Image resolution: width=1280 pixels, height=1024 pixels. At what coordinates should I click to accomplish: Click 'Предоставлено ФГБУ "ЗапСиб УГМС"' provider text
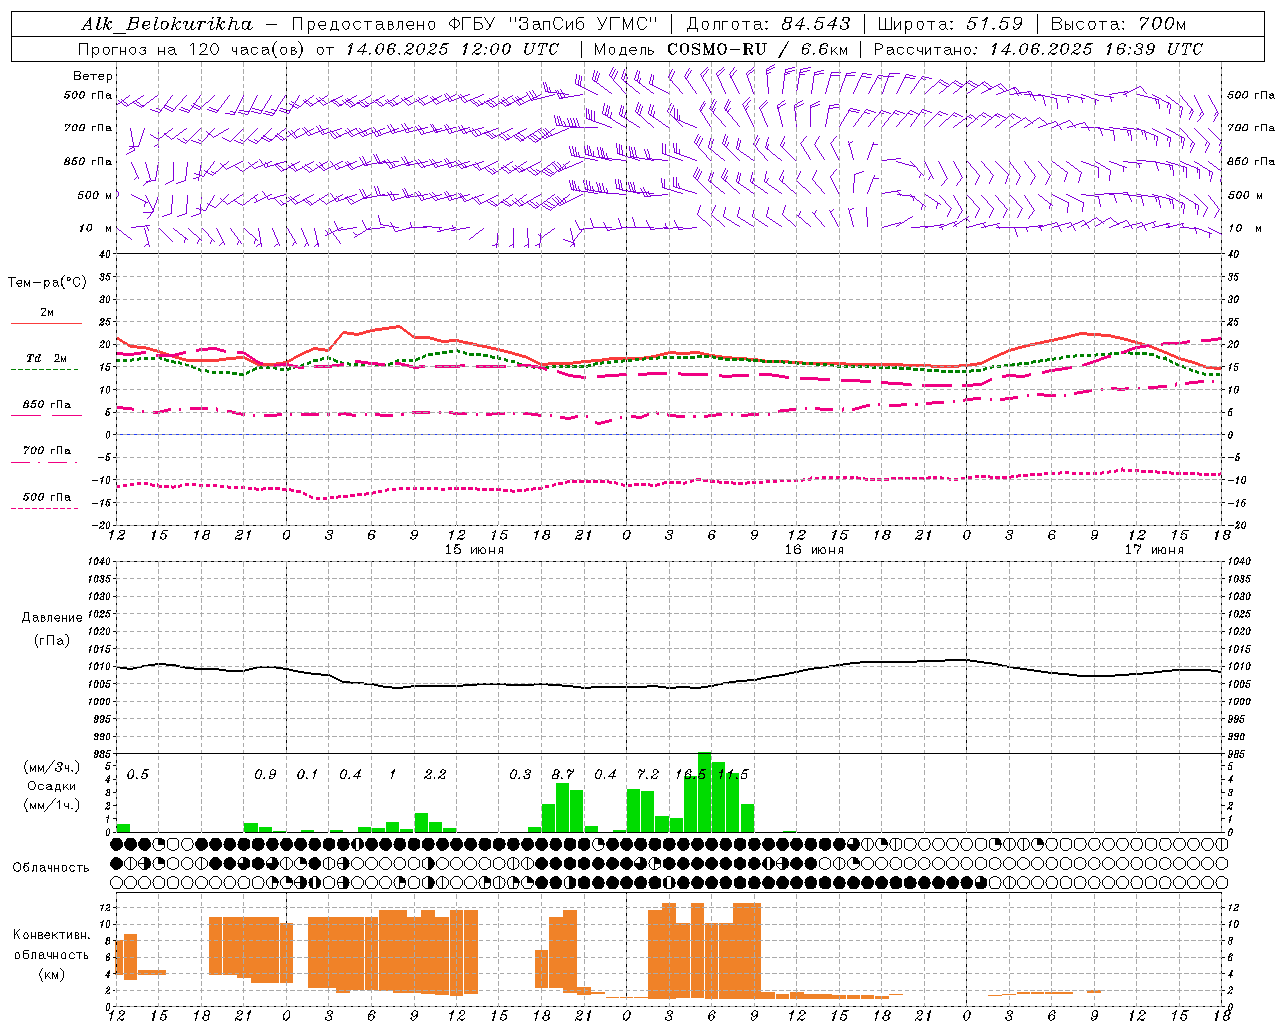pyautogui.click(x=475, y=24)
